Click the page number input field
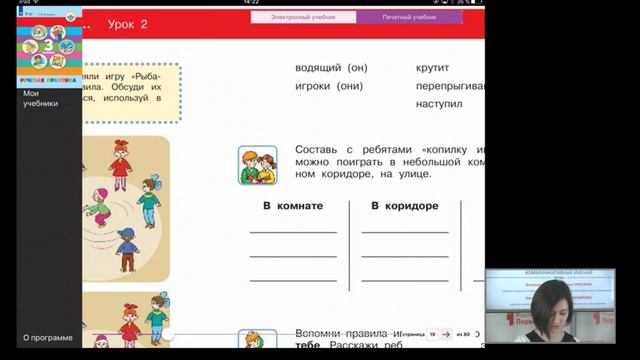640x360 pixels. tap(432, 334)
